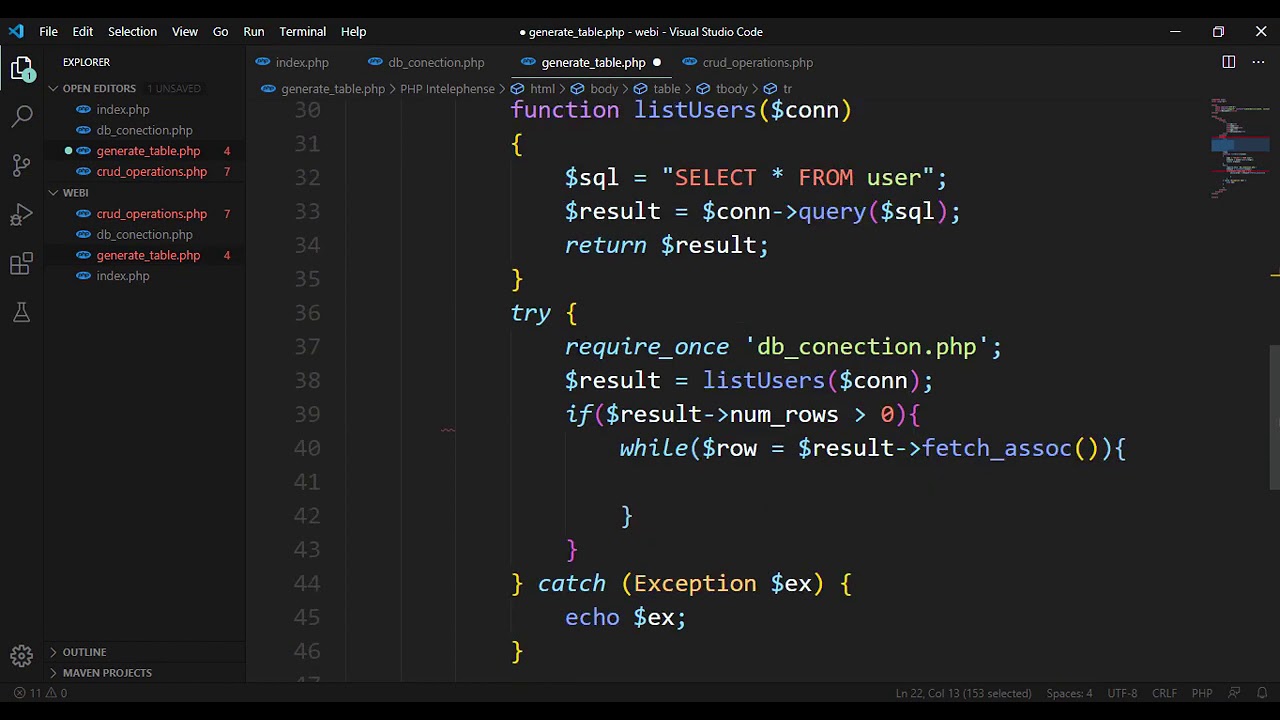
Task: Open the Explorer view in activity bar
Action: tap(22, 68)
